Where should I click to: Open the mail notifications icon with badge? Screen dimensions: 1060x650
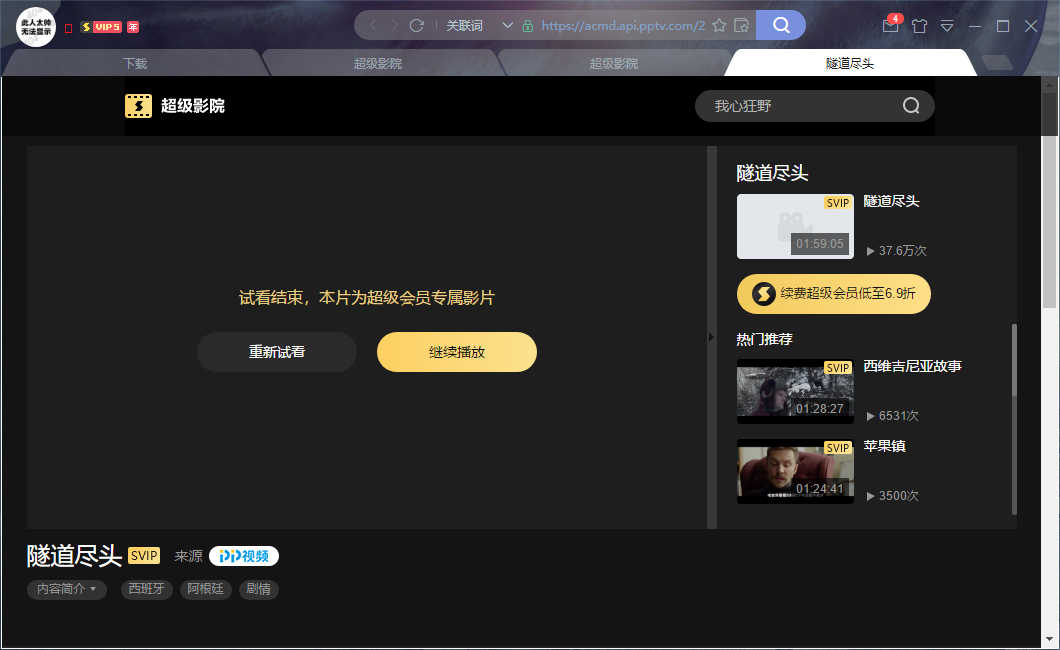pyautogui.click(x=890, y=26)
